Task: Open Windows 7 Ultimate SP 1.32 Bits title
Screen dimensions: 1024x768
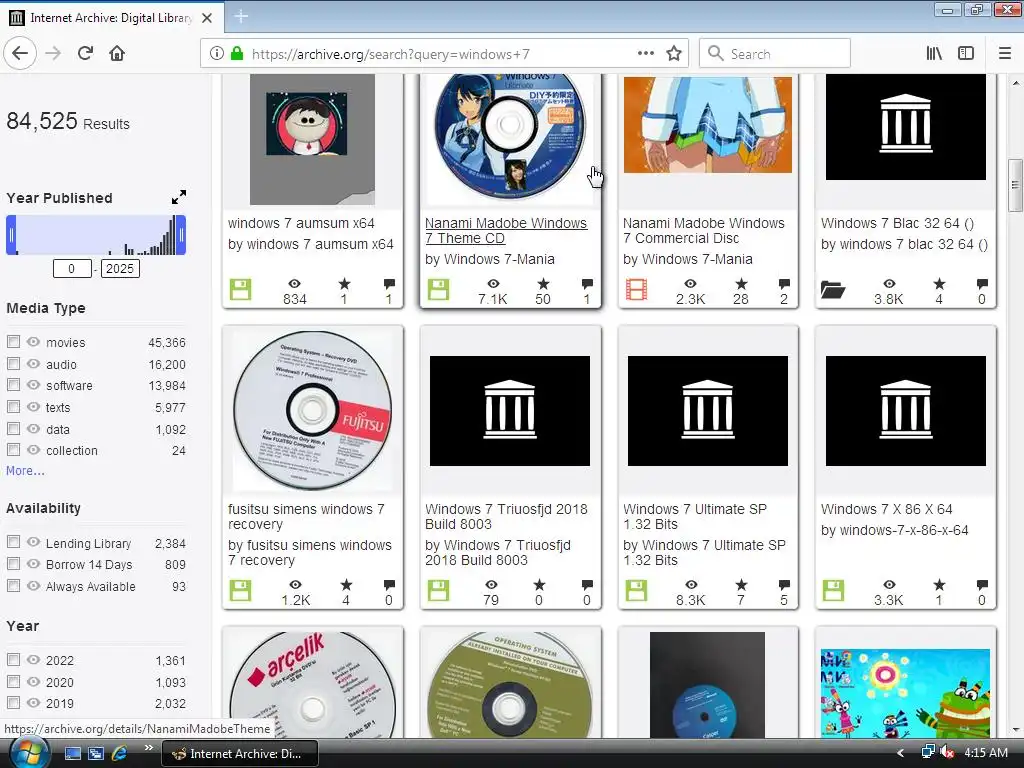Action: pos(695,517)
